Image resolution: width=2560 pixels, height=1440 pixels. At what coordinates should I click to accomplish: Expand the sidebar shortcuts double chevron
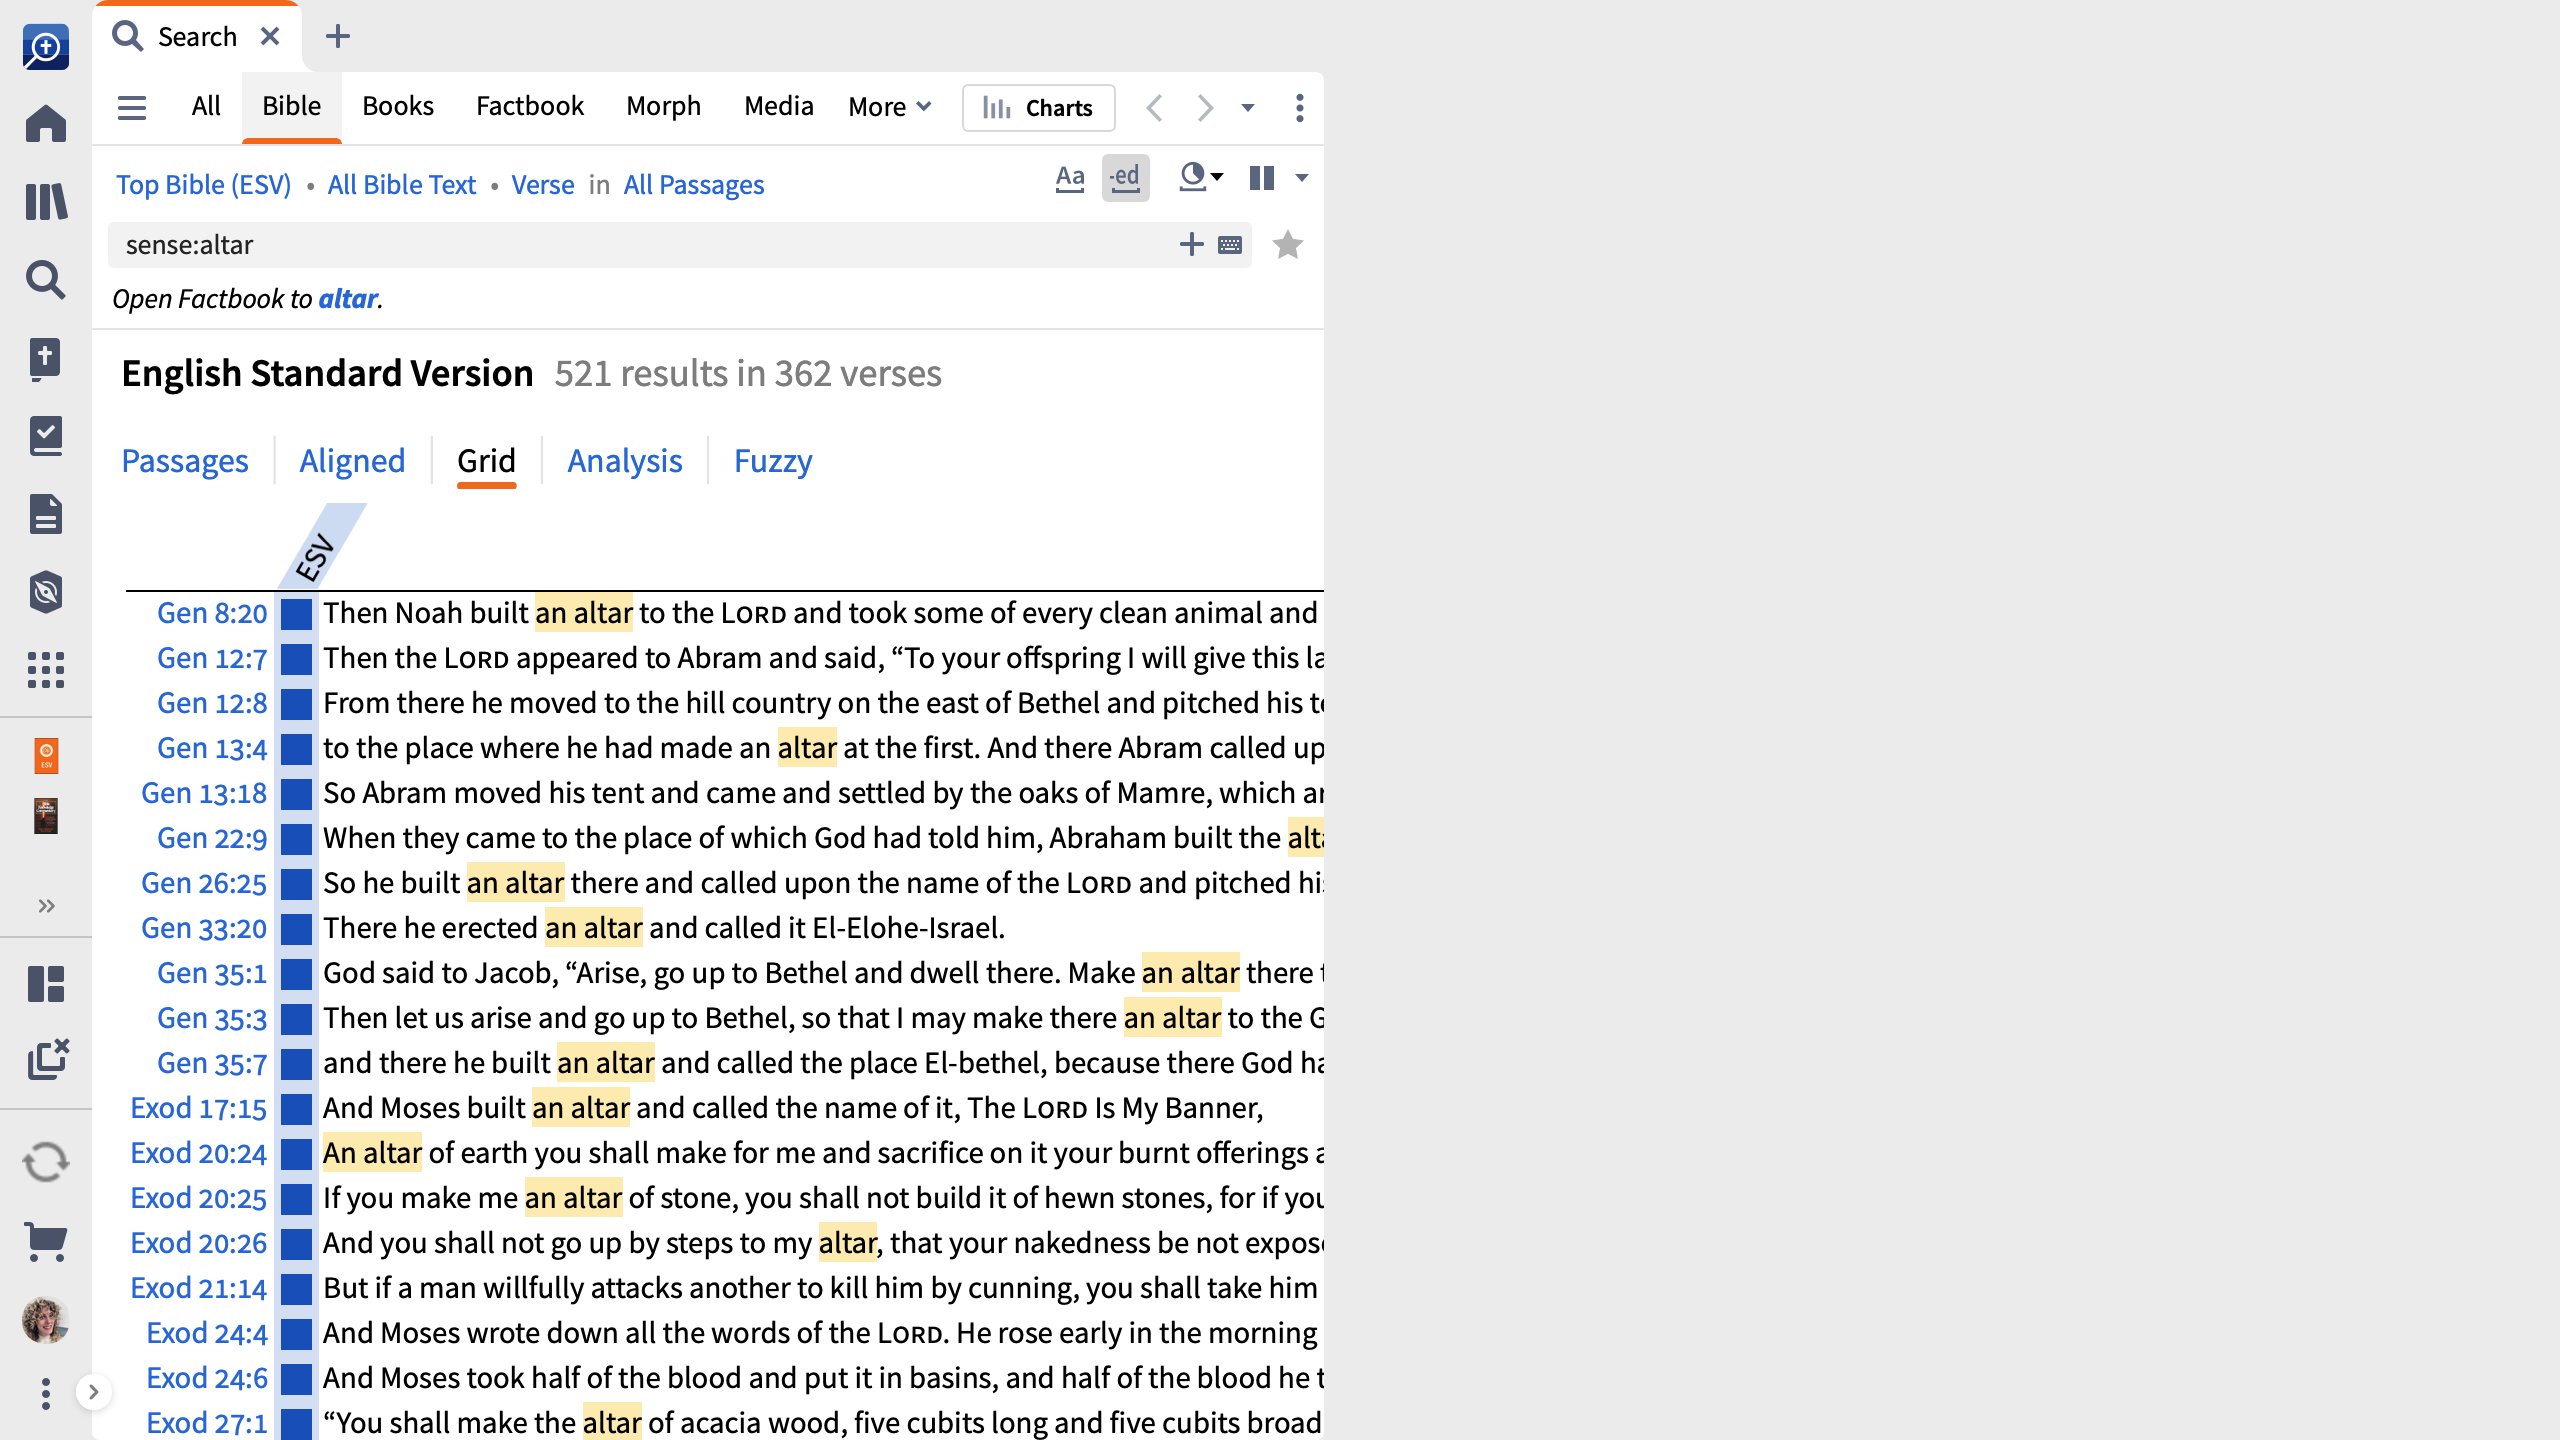(46, 906)
